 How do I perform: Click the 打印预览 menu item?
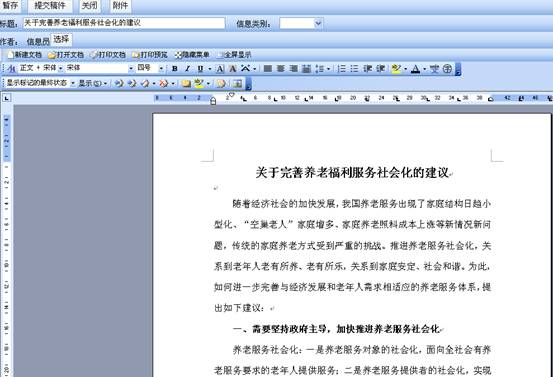150,55
